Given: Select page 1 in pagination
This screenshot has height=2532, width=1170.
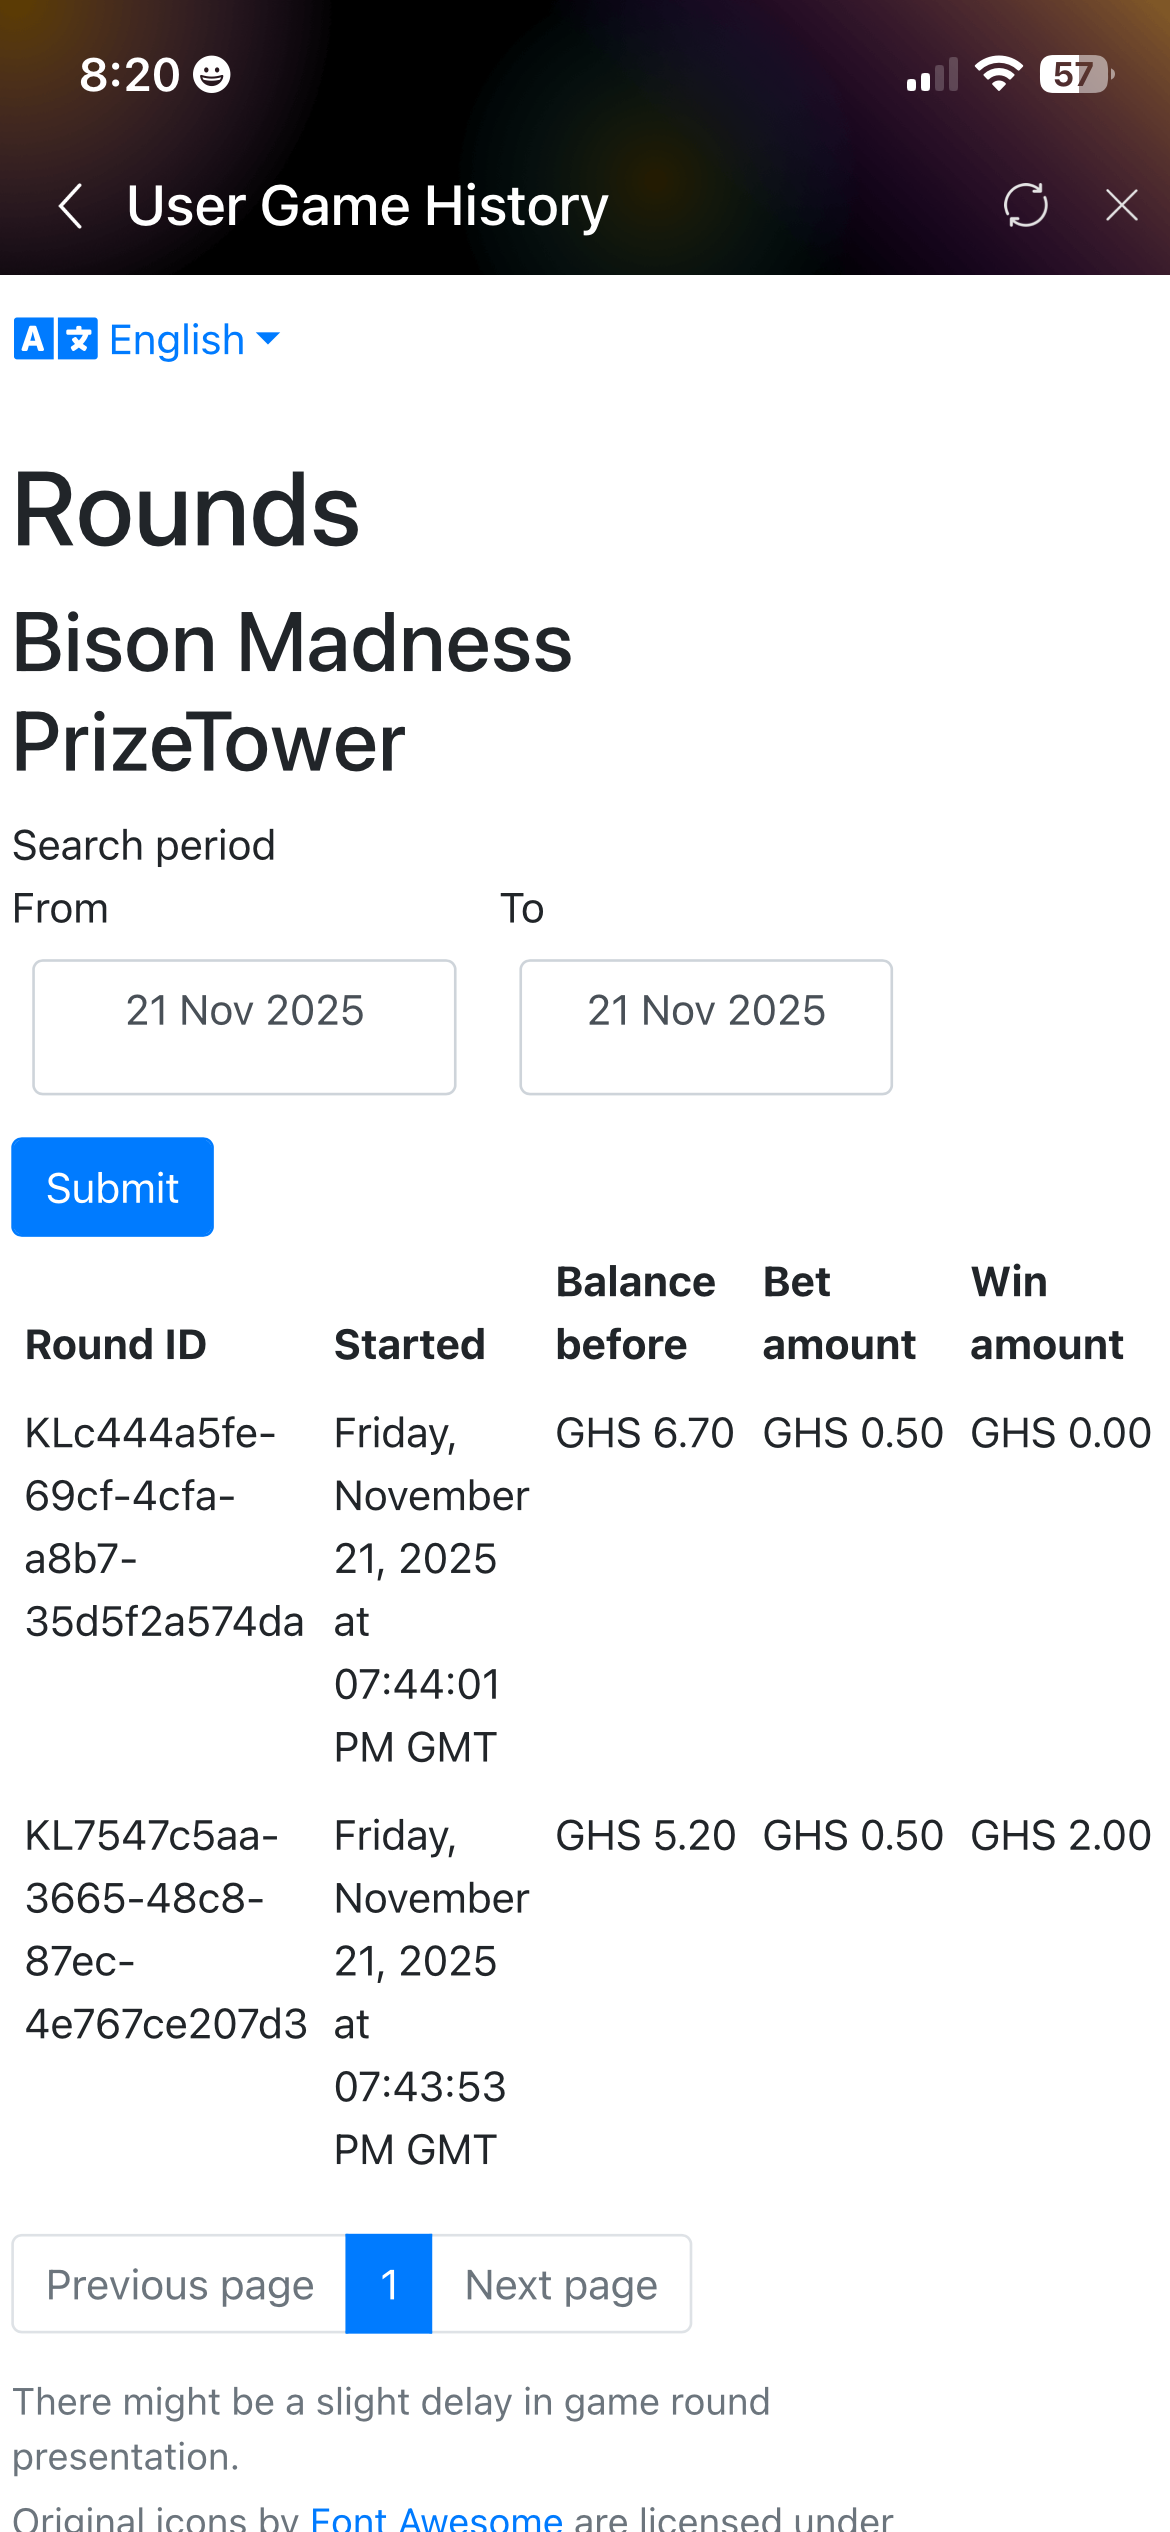Looking at the screenshot, I should 389,2284.
